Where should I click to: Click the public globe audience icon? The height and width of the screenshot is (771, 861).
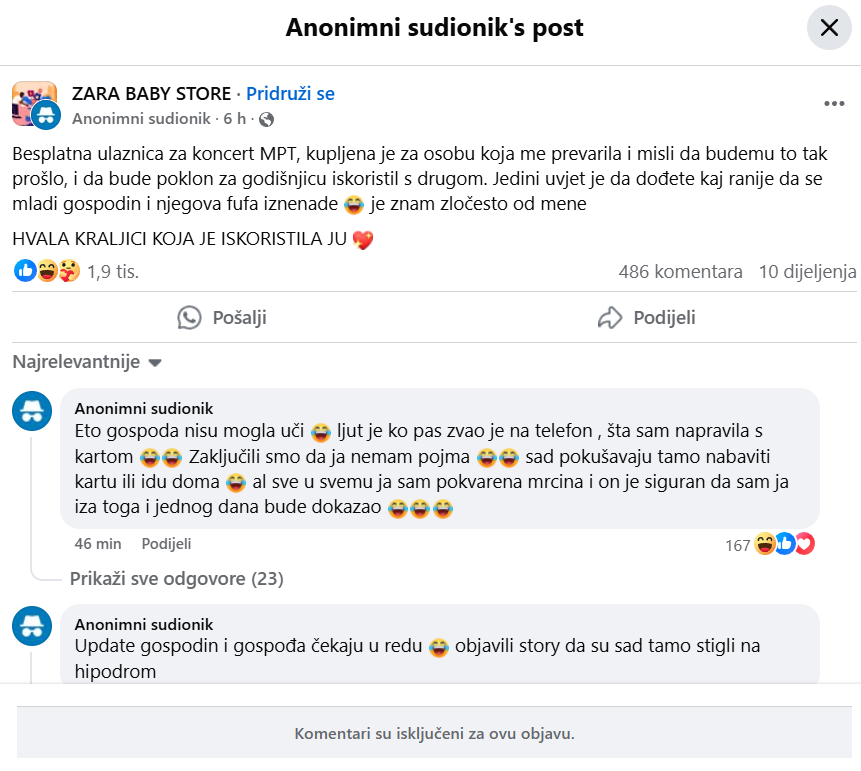pyautogui.click(x=266, y=120)
